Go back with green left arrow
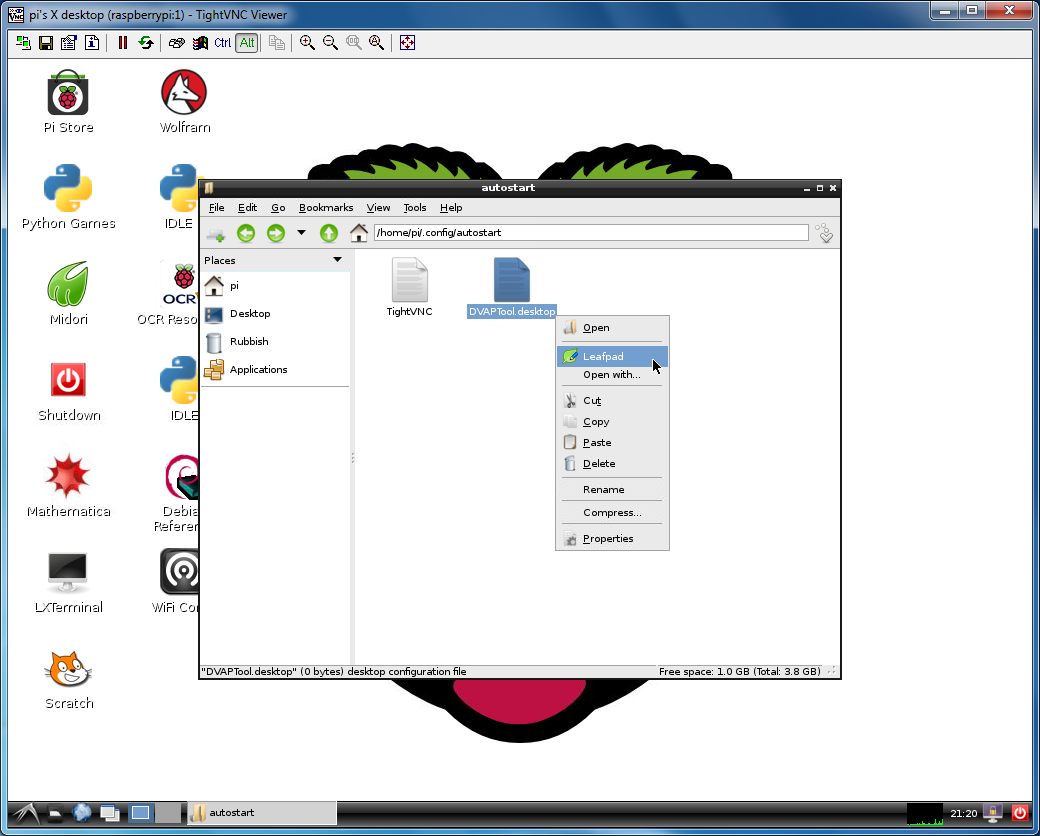The image size is (1040, 836). (246, 233)
